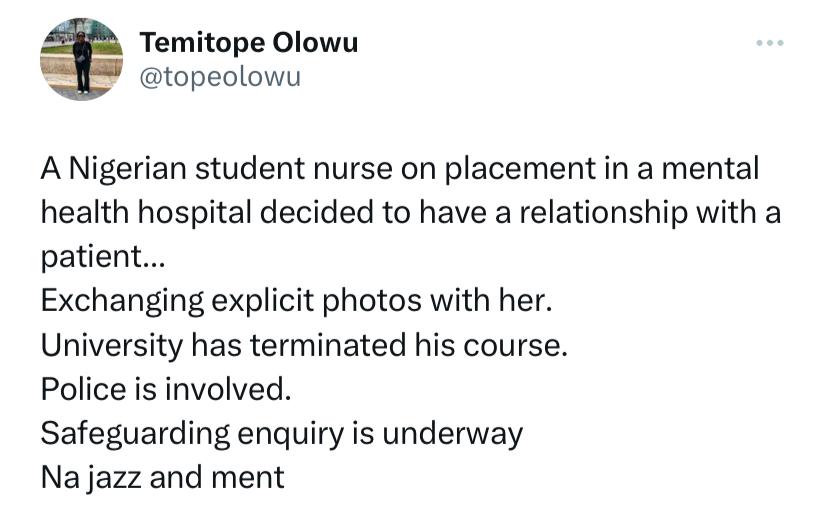This screenshot has width=828, height=521.
Task: Select the "Police is involved." sentence
Action: pyautogui.click(x=166, y=390)
